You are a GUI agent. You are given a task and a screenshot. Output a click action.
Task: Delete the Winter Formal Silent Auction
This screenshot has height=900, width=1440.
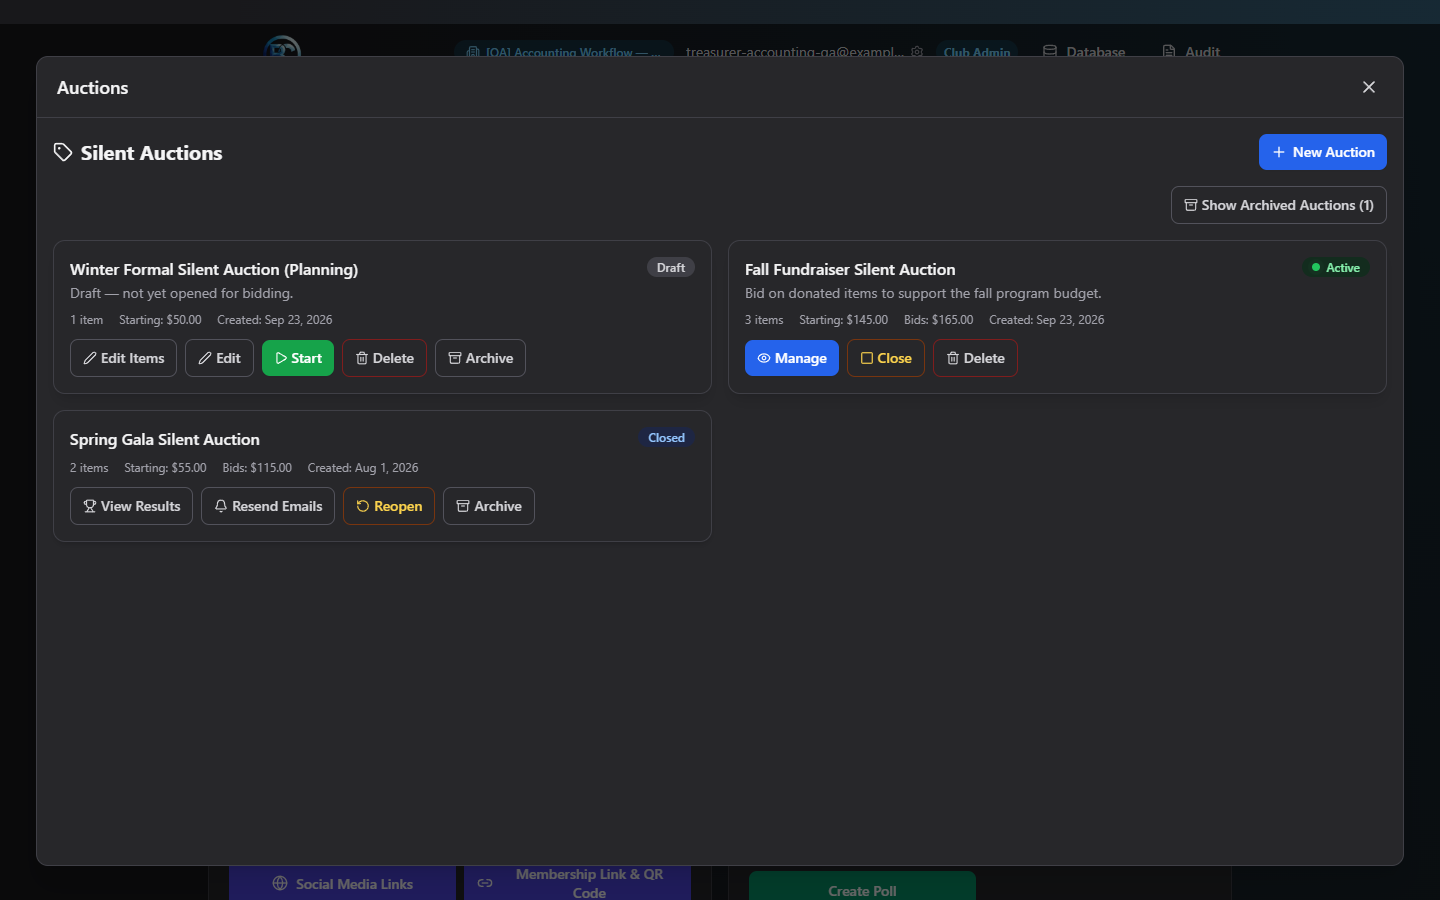coord(384,358)
